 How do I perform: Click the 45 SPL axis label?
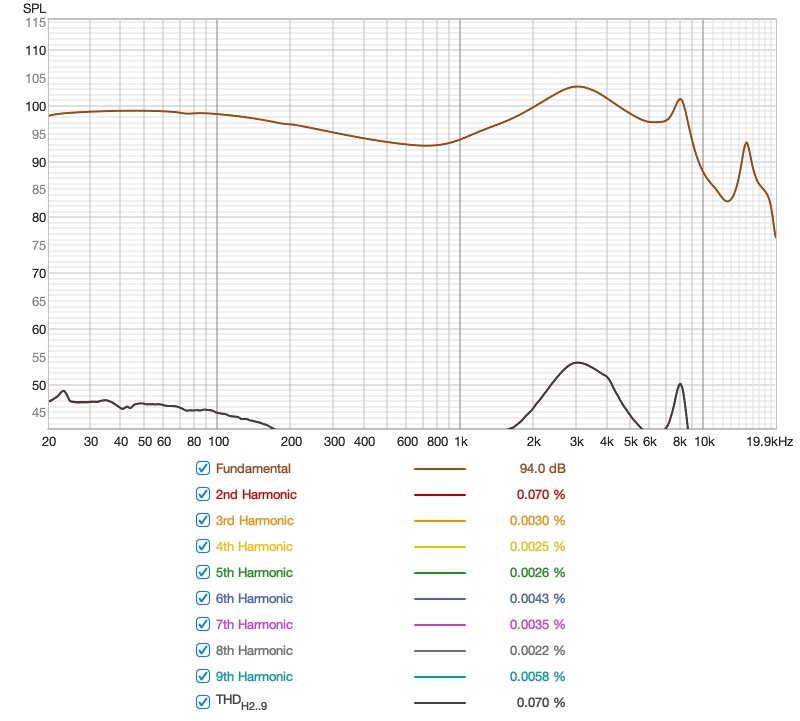click(x=39, y=413)
